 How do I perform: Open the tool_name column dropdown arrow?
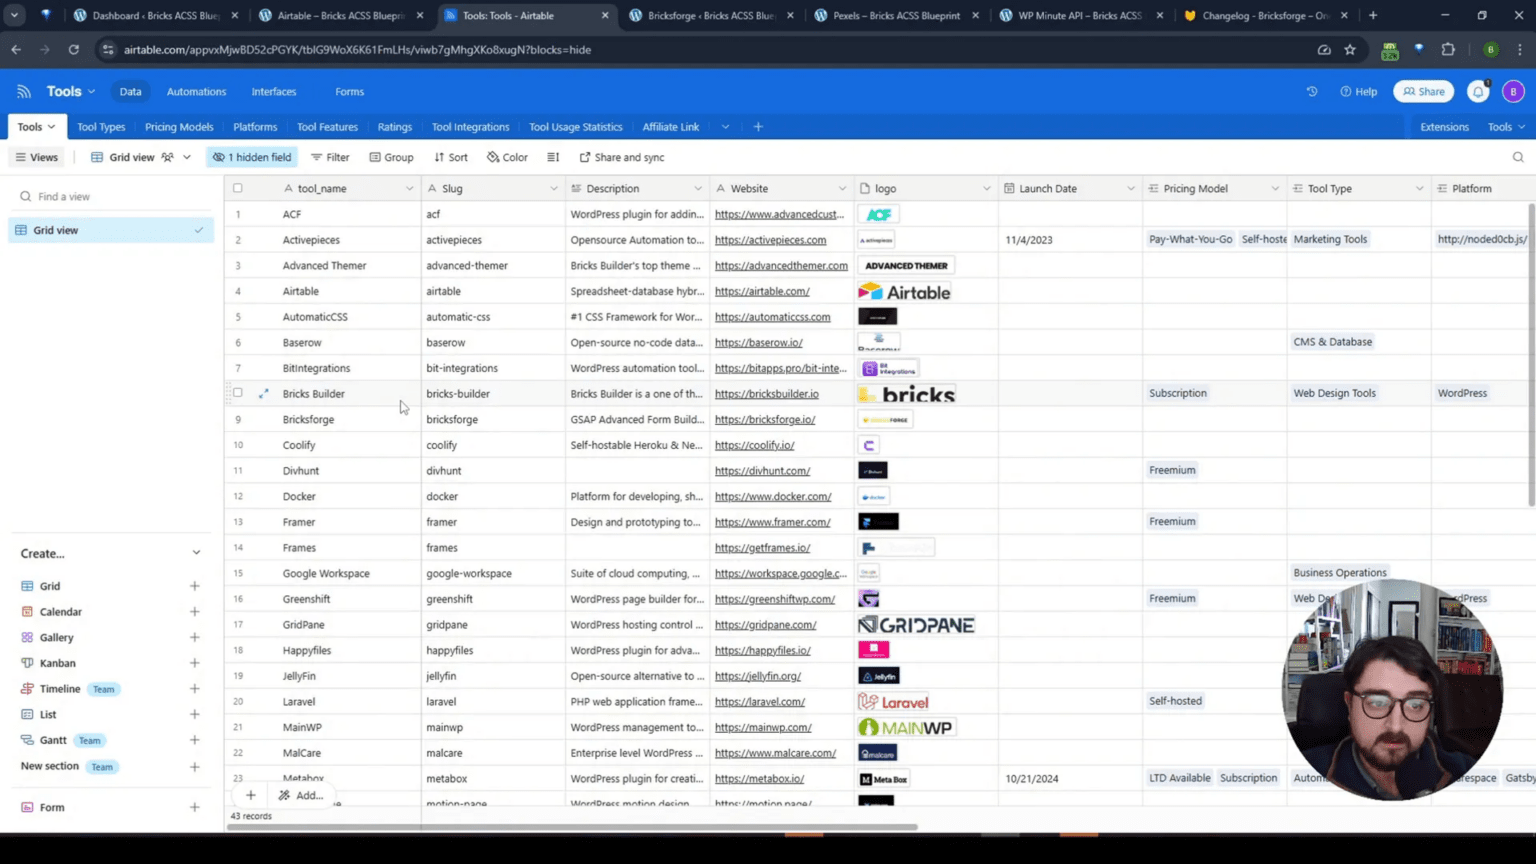click(409, 188)
